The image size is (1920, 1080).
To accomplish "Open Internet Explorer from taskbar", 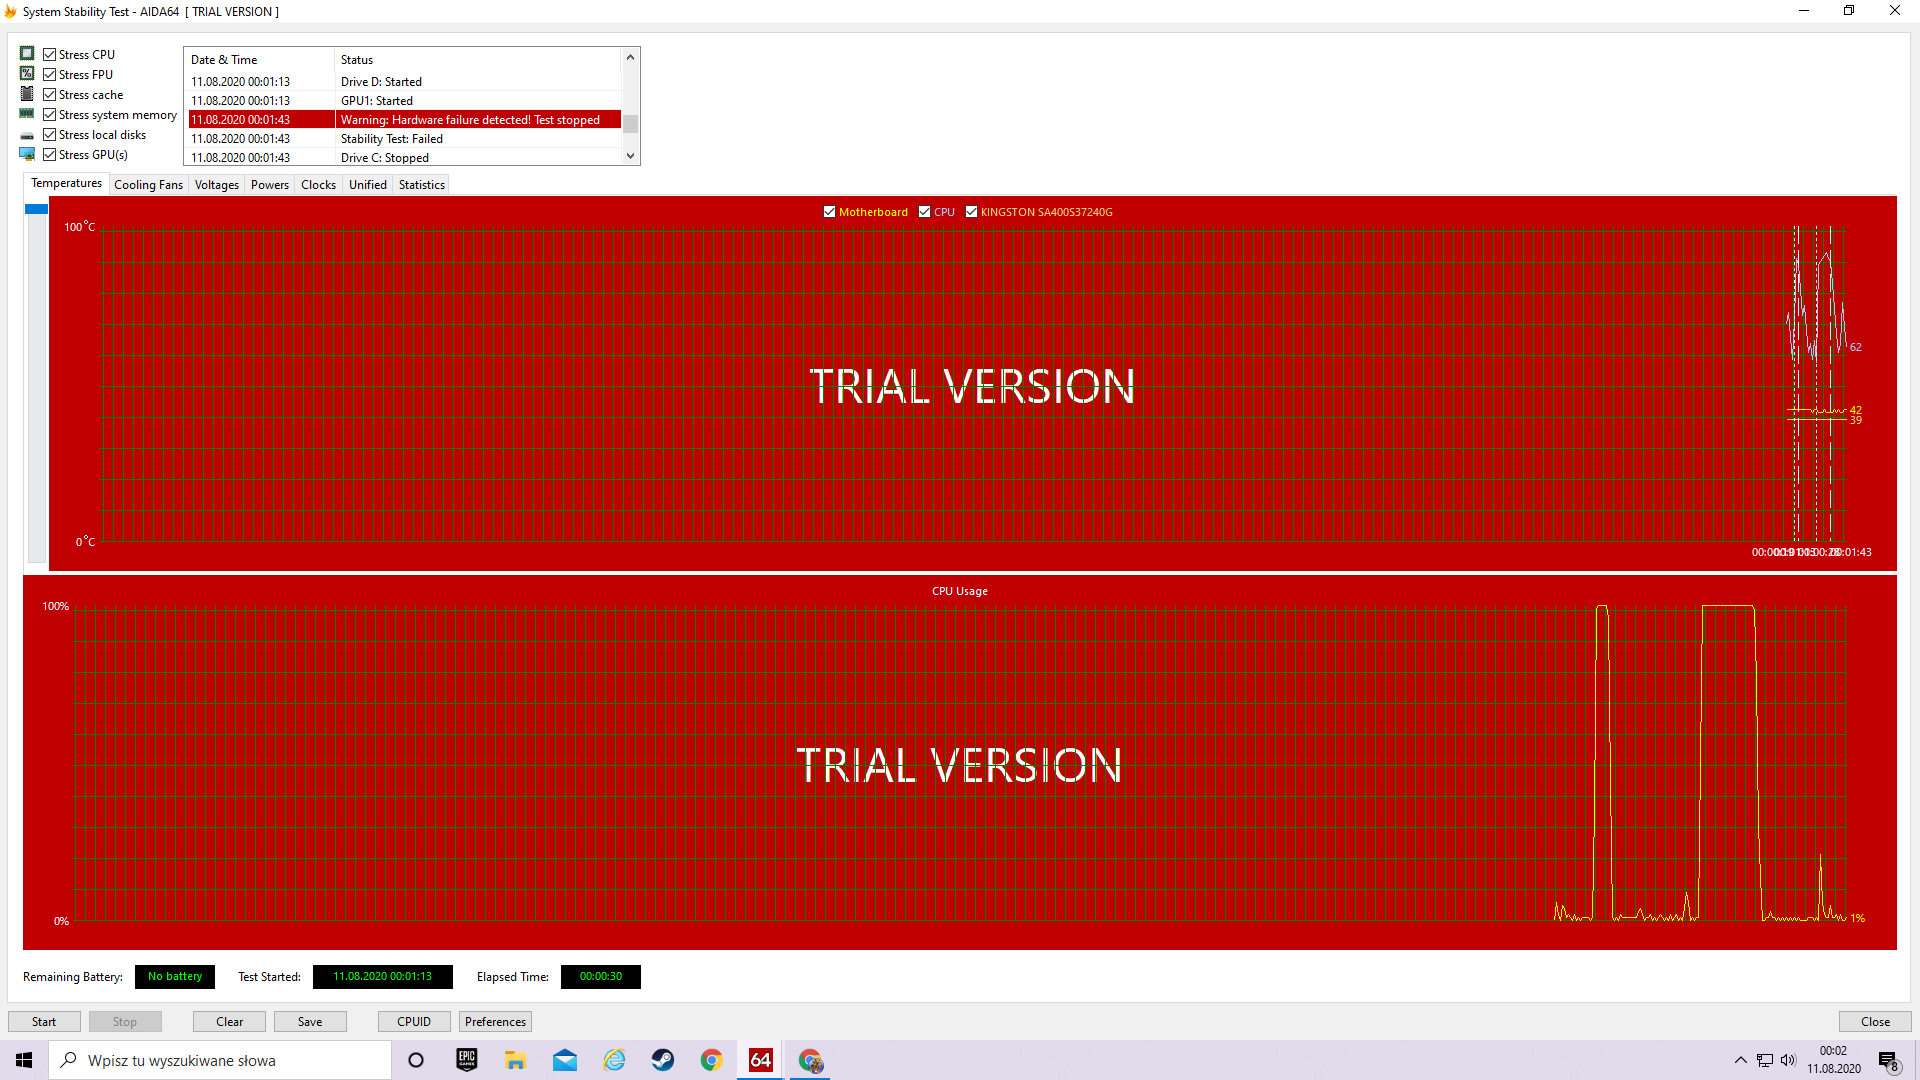I will click(614, 1060).
